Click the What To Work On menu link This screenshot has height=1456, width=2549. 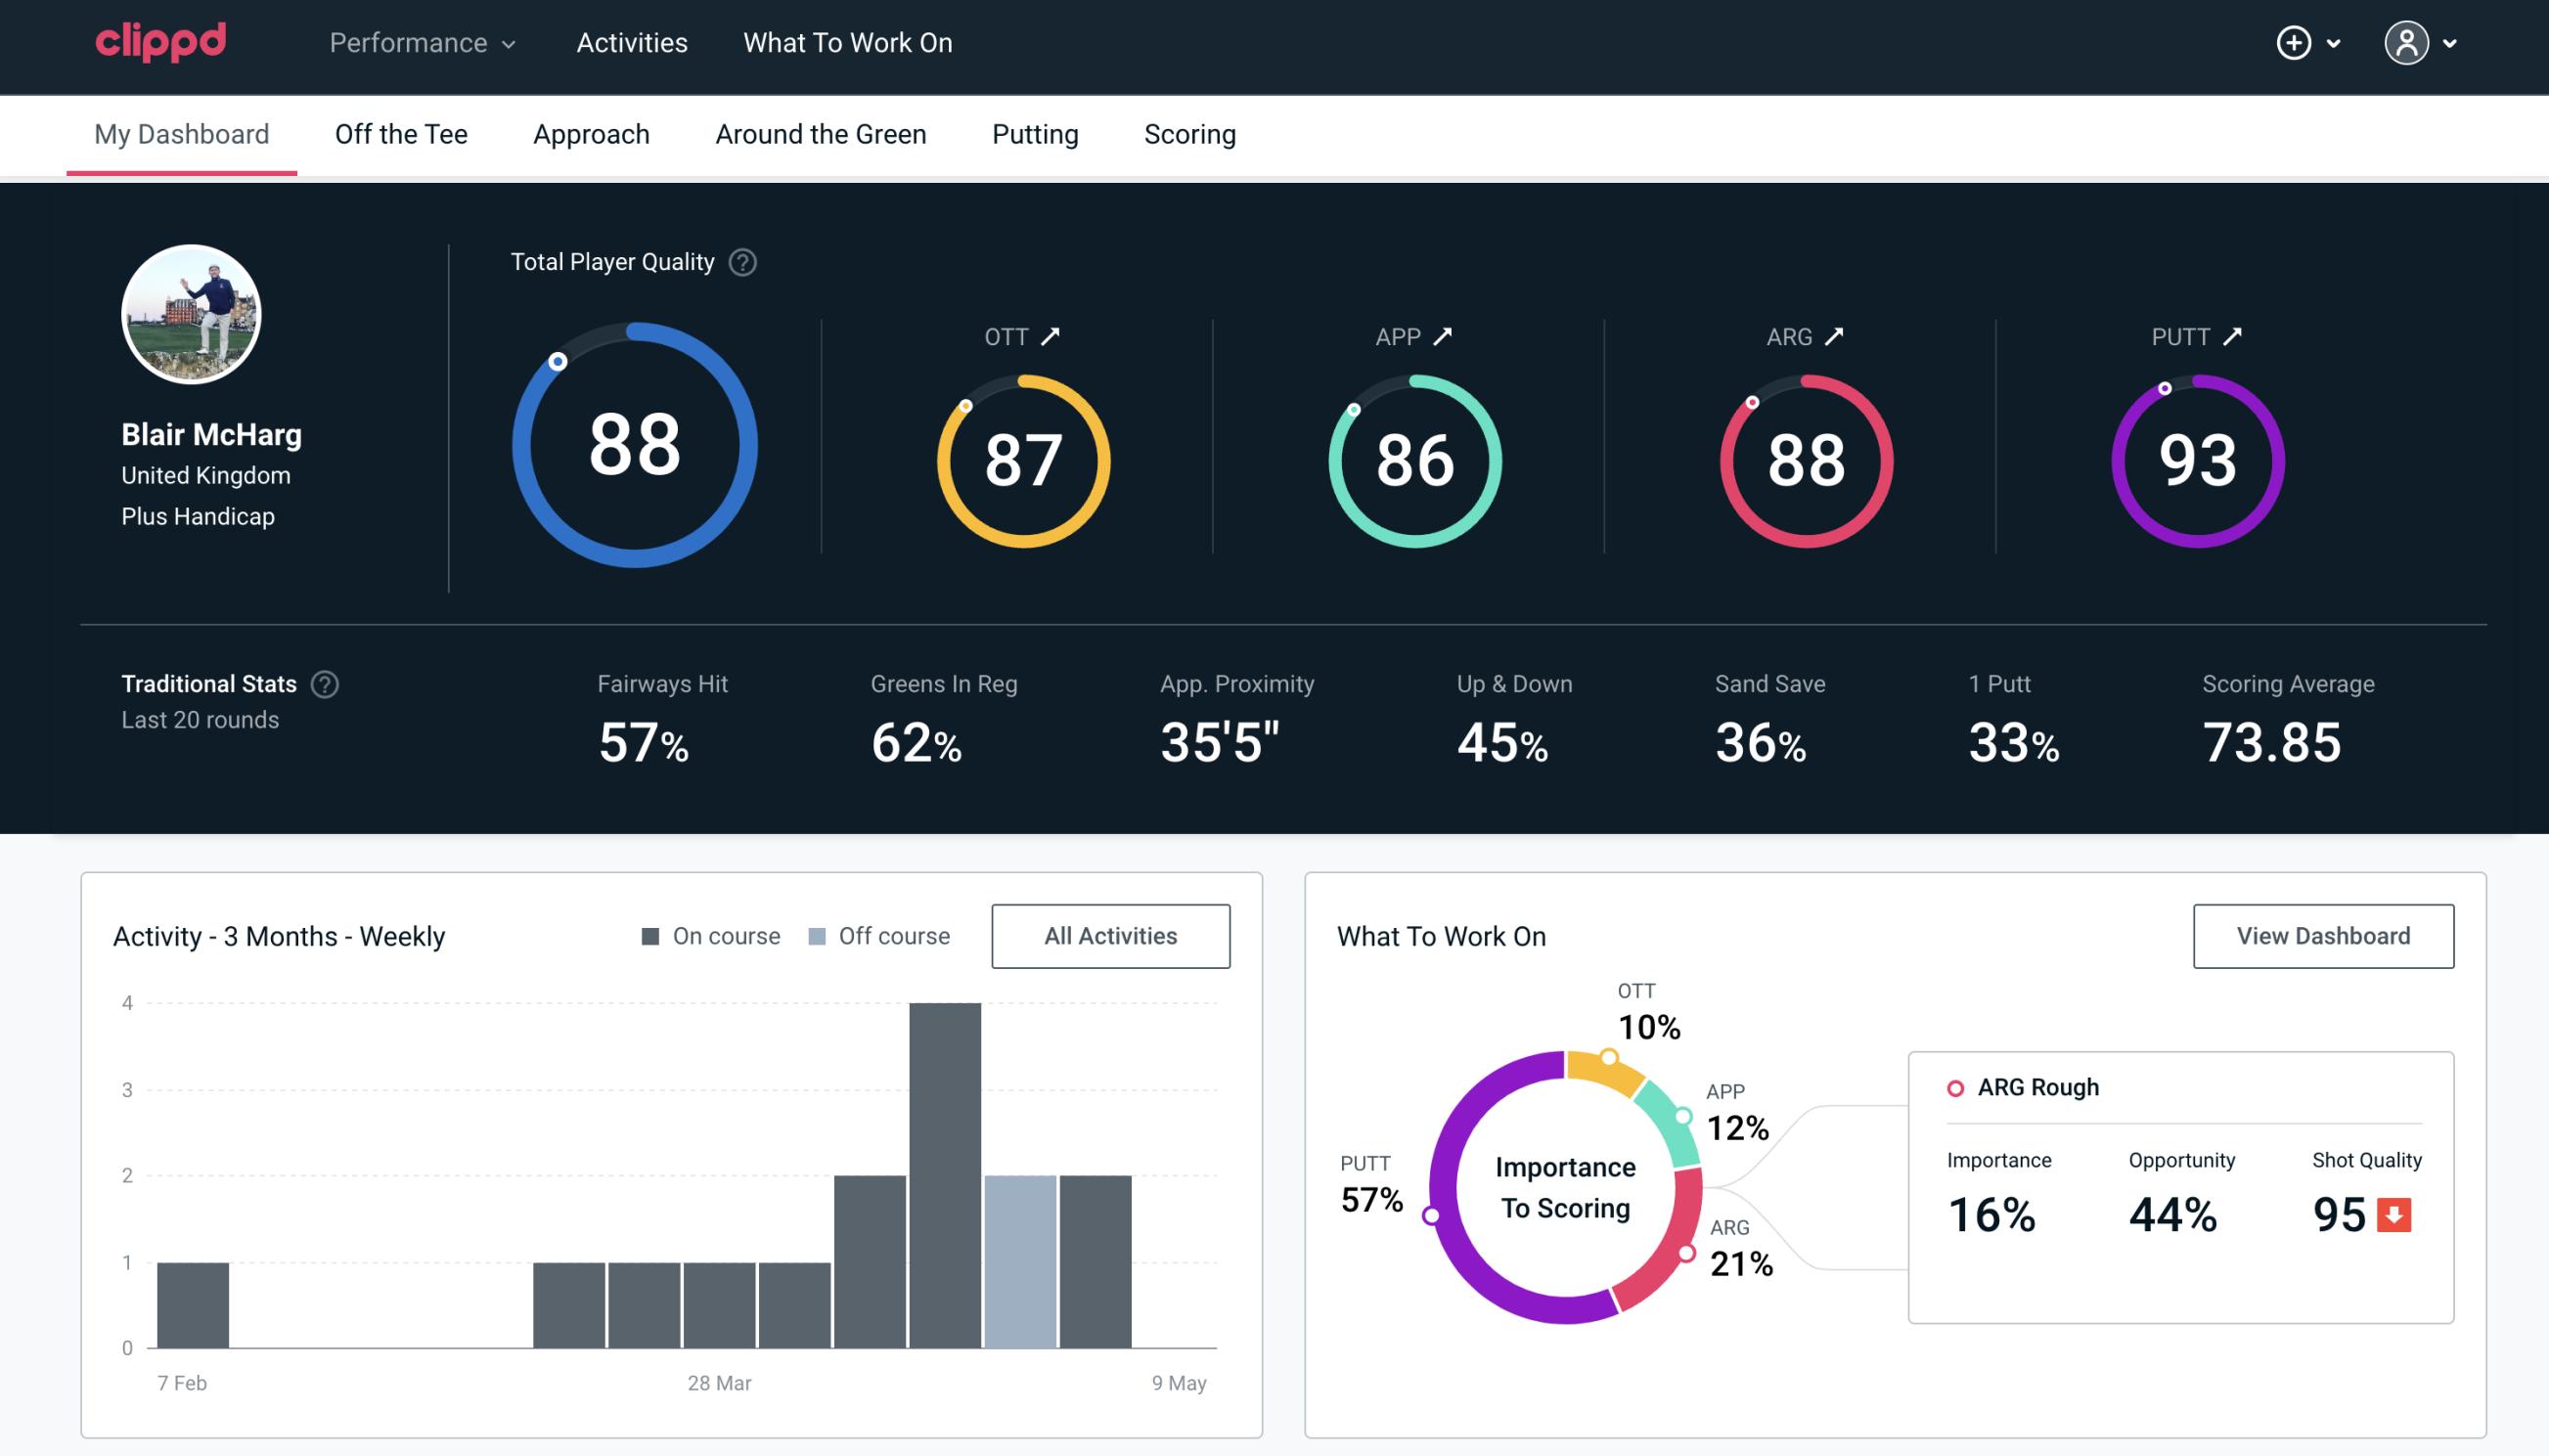point(847,42)
